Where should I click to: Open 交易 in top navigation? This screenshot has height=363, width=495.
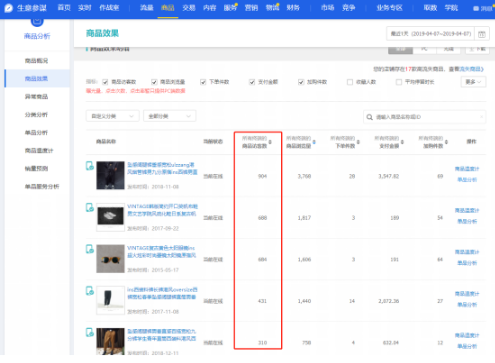(189, 8)
